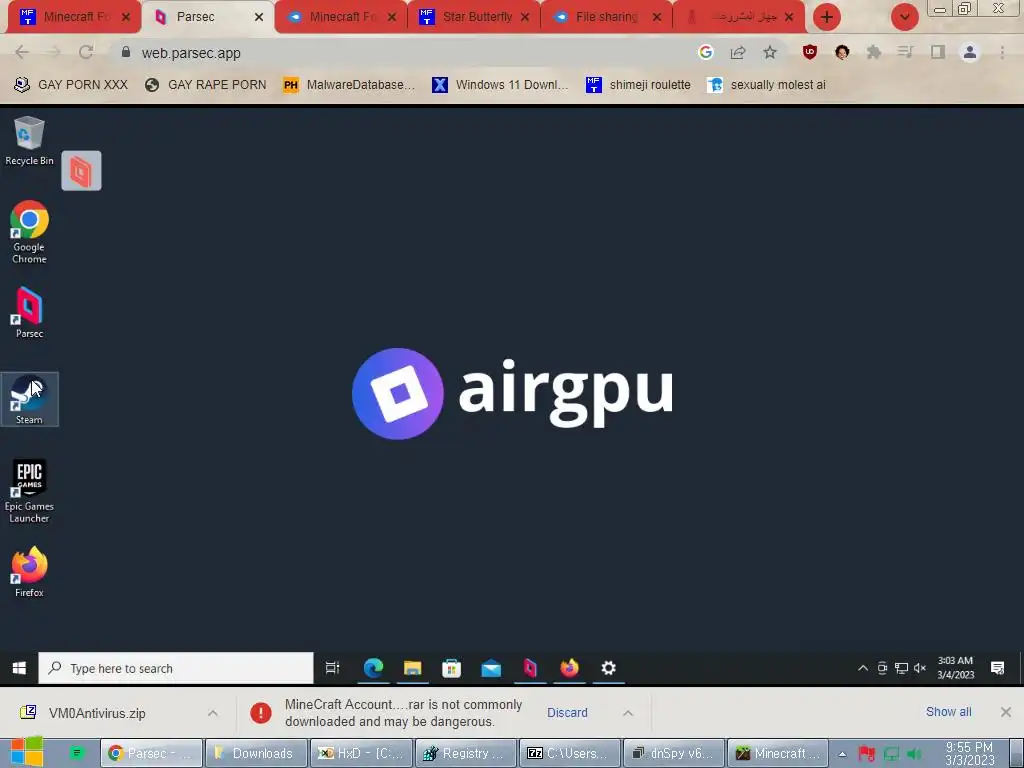
Task: Close the File sharing tab
Action: click(657, 17)
